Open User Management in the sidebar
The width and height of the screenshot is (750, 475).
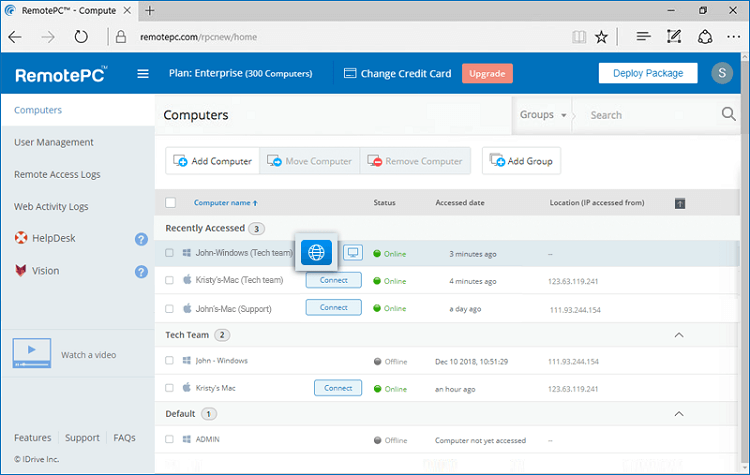[x=54, y=142]
